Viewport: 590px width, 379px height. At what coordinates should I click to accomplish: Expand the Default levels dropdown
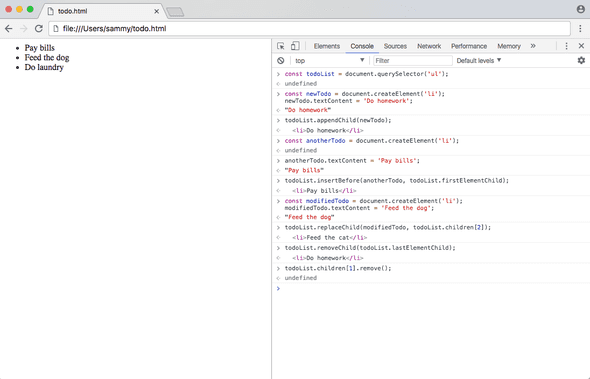pyautogui.click(x=479, y=61)
